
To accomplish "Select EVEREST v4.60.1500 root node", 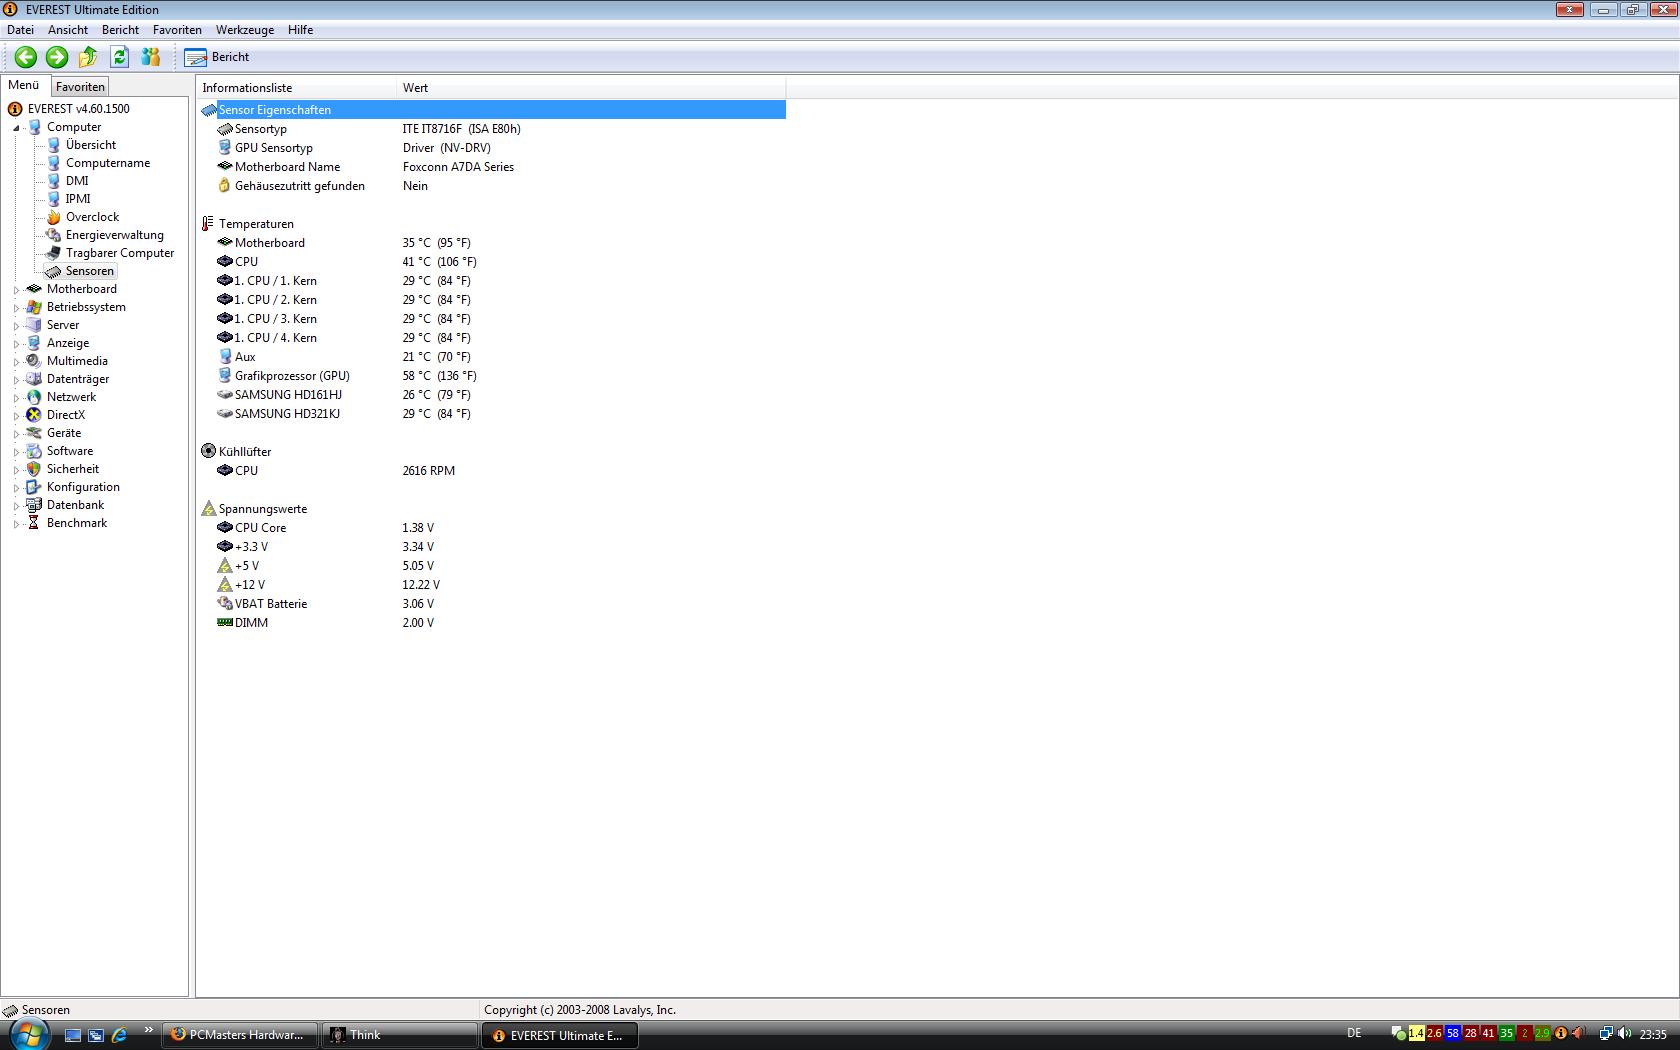I will (78, 109).
